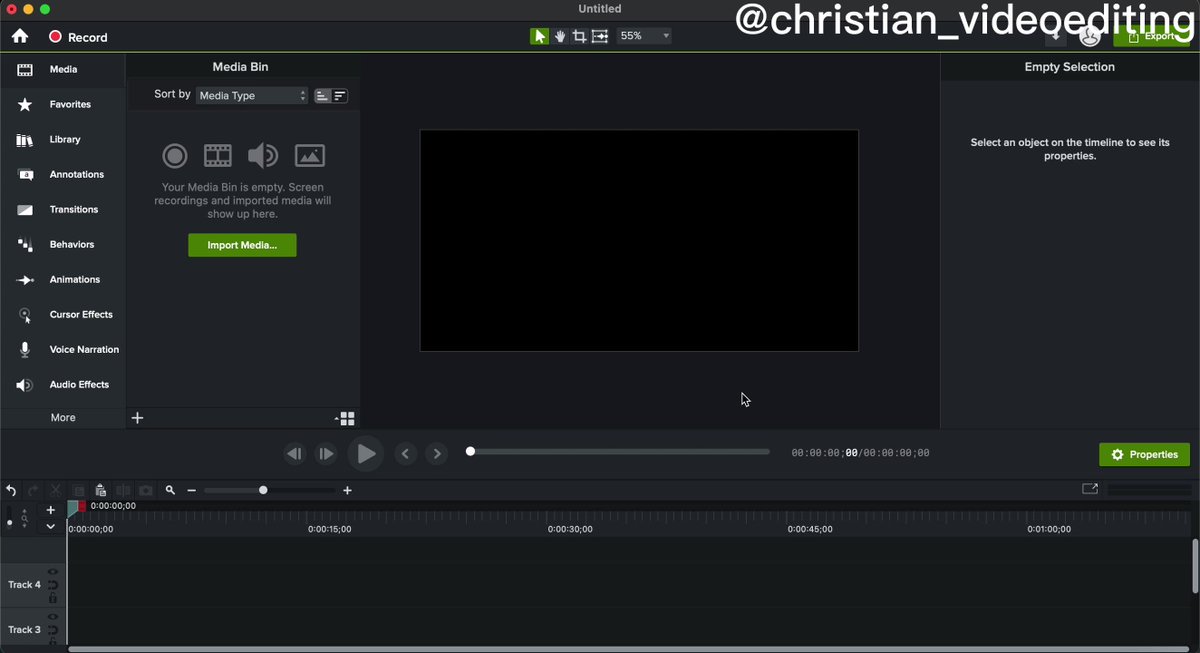Add a new track with plus button
1200x653 pixels.
point(51,510)
